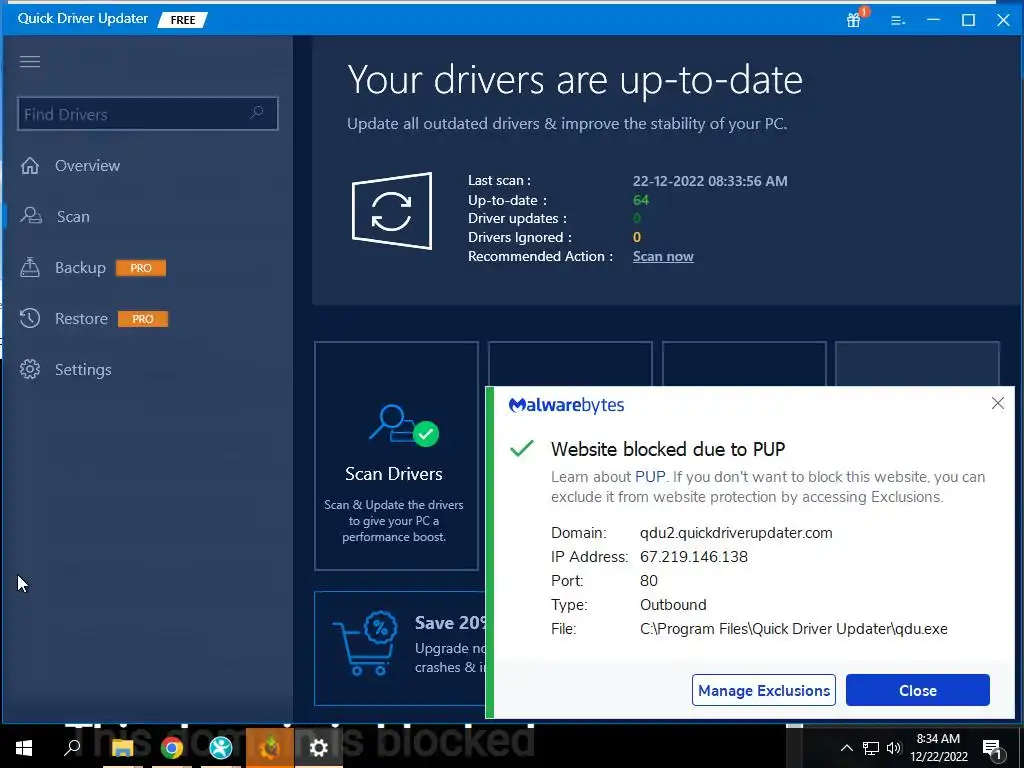The width and height of the screenshot is (1024, 768).
Task: Click the PRO badge next to Restore
Action: coord(143,319)
